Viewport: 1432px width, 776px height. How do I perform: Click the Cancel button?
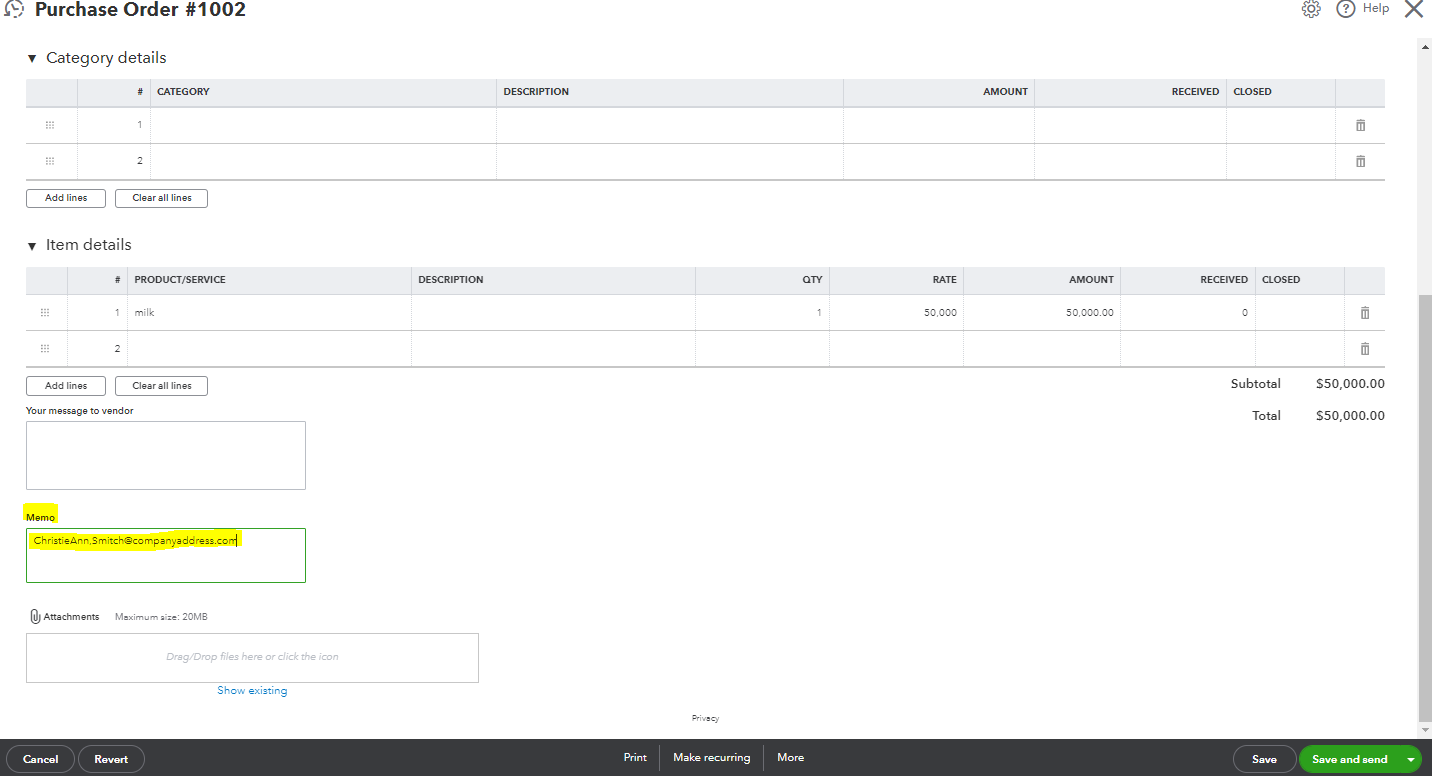[40, 759]
